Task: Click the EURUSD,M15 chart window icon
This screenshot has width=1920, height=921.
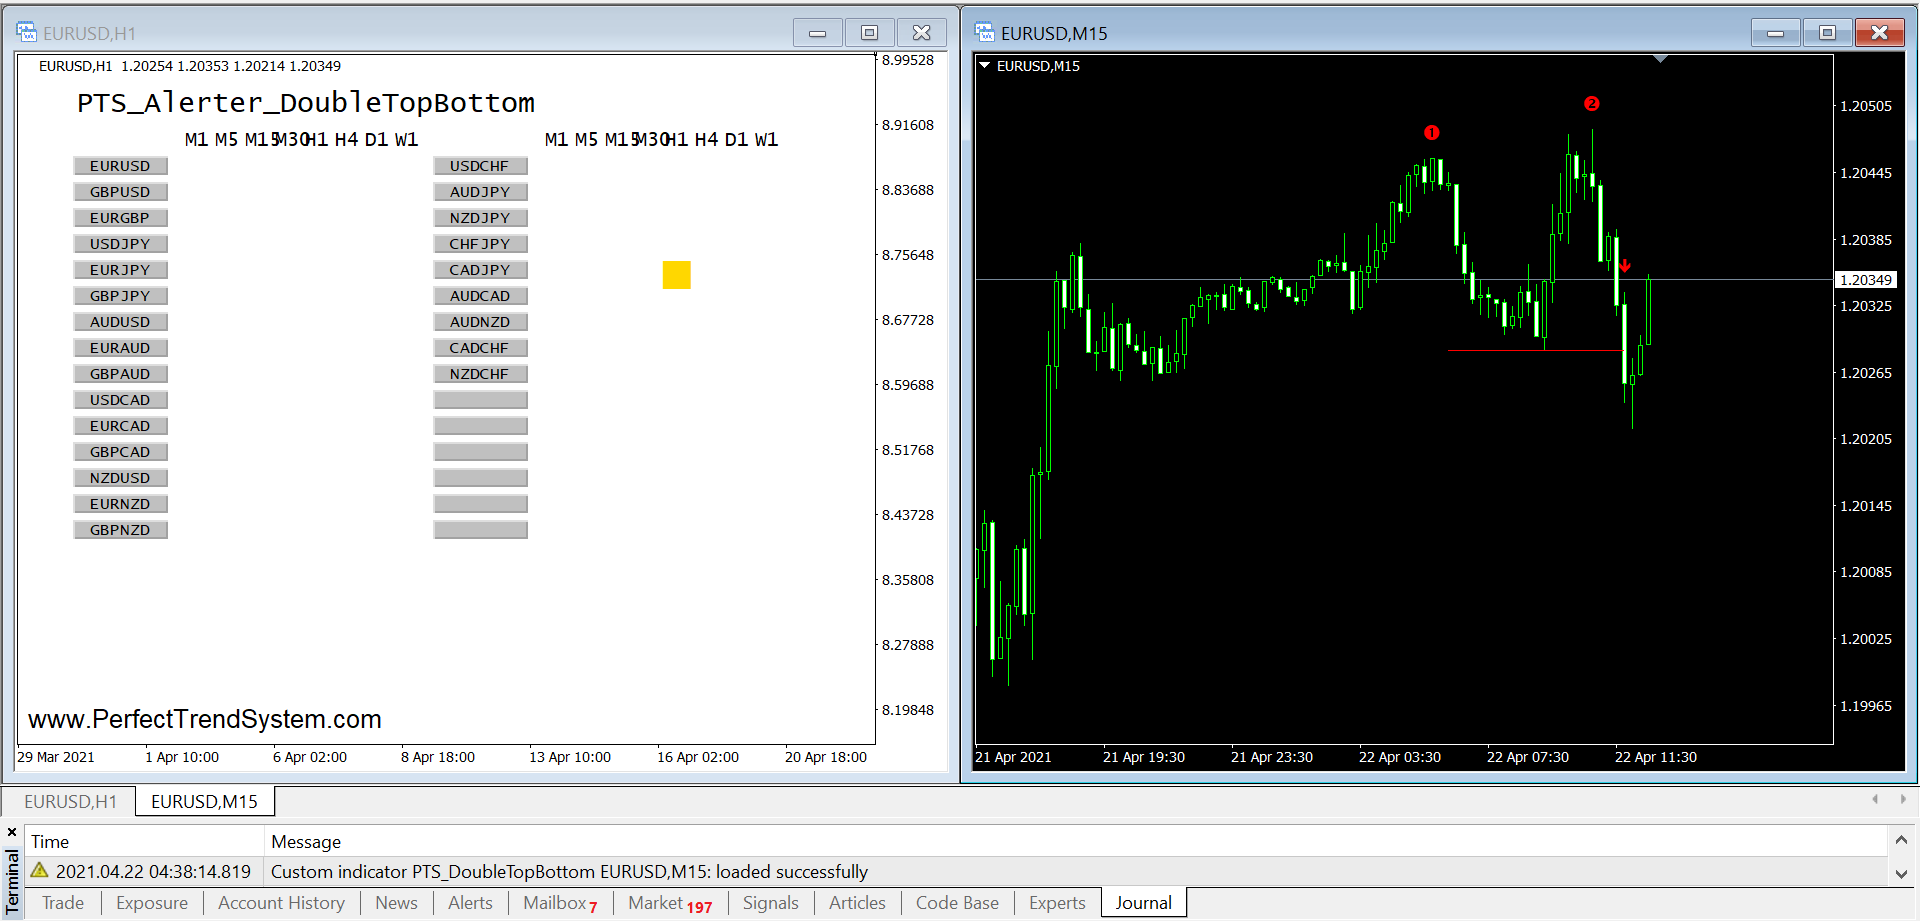Action: point(985,33)
